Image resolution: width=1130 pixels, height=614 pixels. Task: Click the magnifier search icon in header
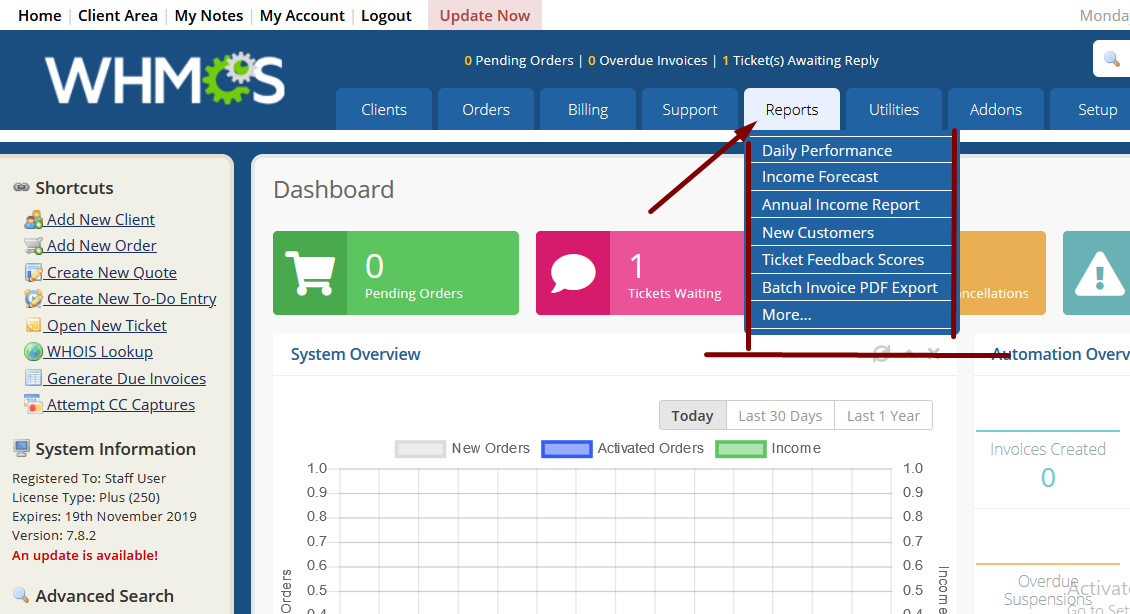(1112, 60)
